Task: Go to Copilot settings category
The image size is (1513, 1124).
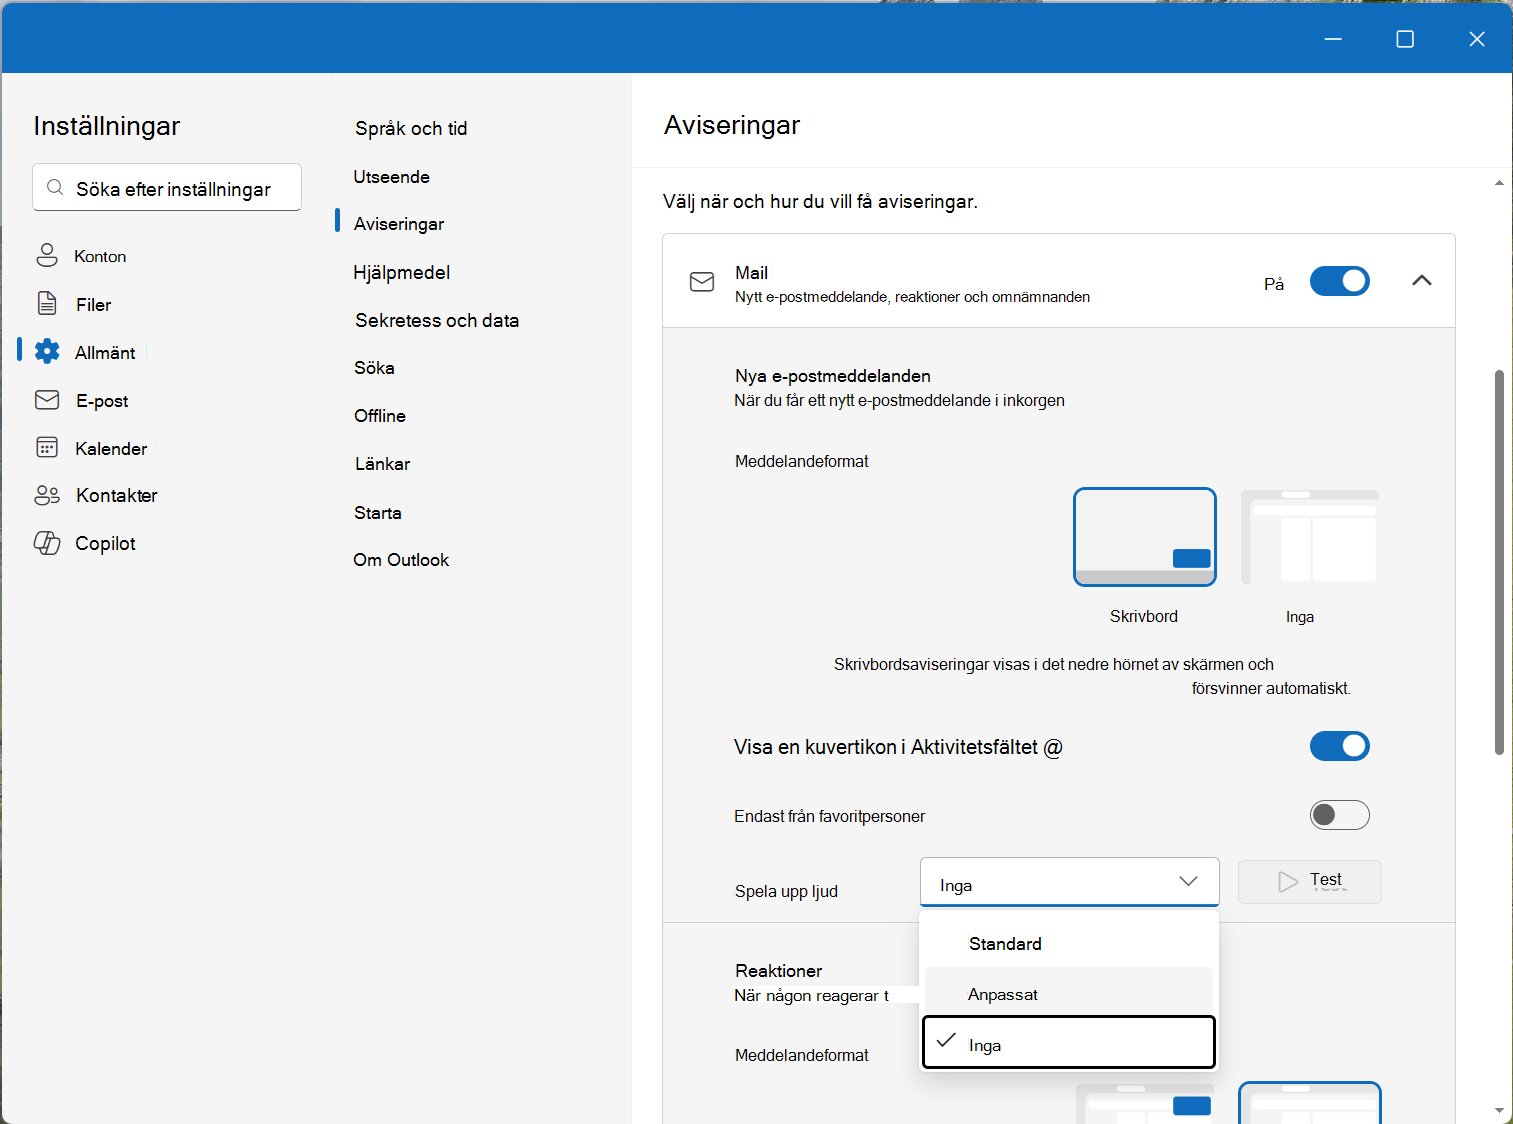Action: point(105,543)
